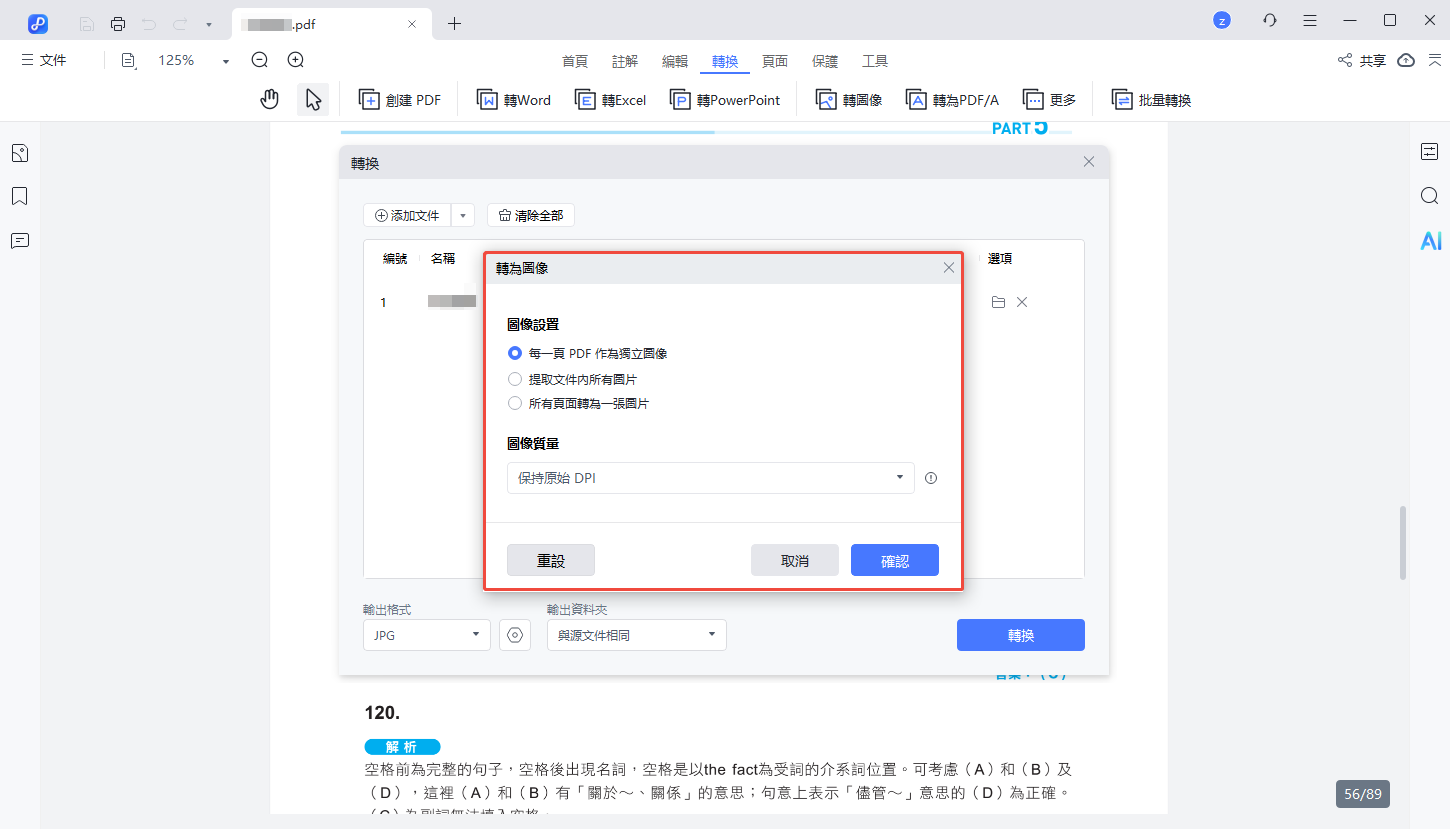Screen dimensions: 1450x829
Task: Switch to the 首頁 tab
Action: [575, 61]
